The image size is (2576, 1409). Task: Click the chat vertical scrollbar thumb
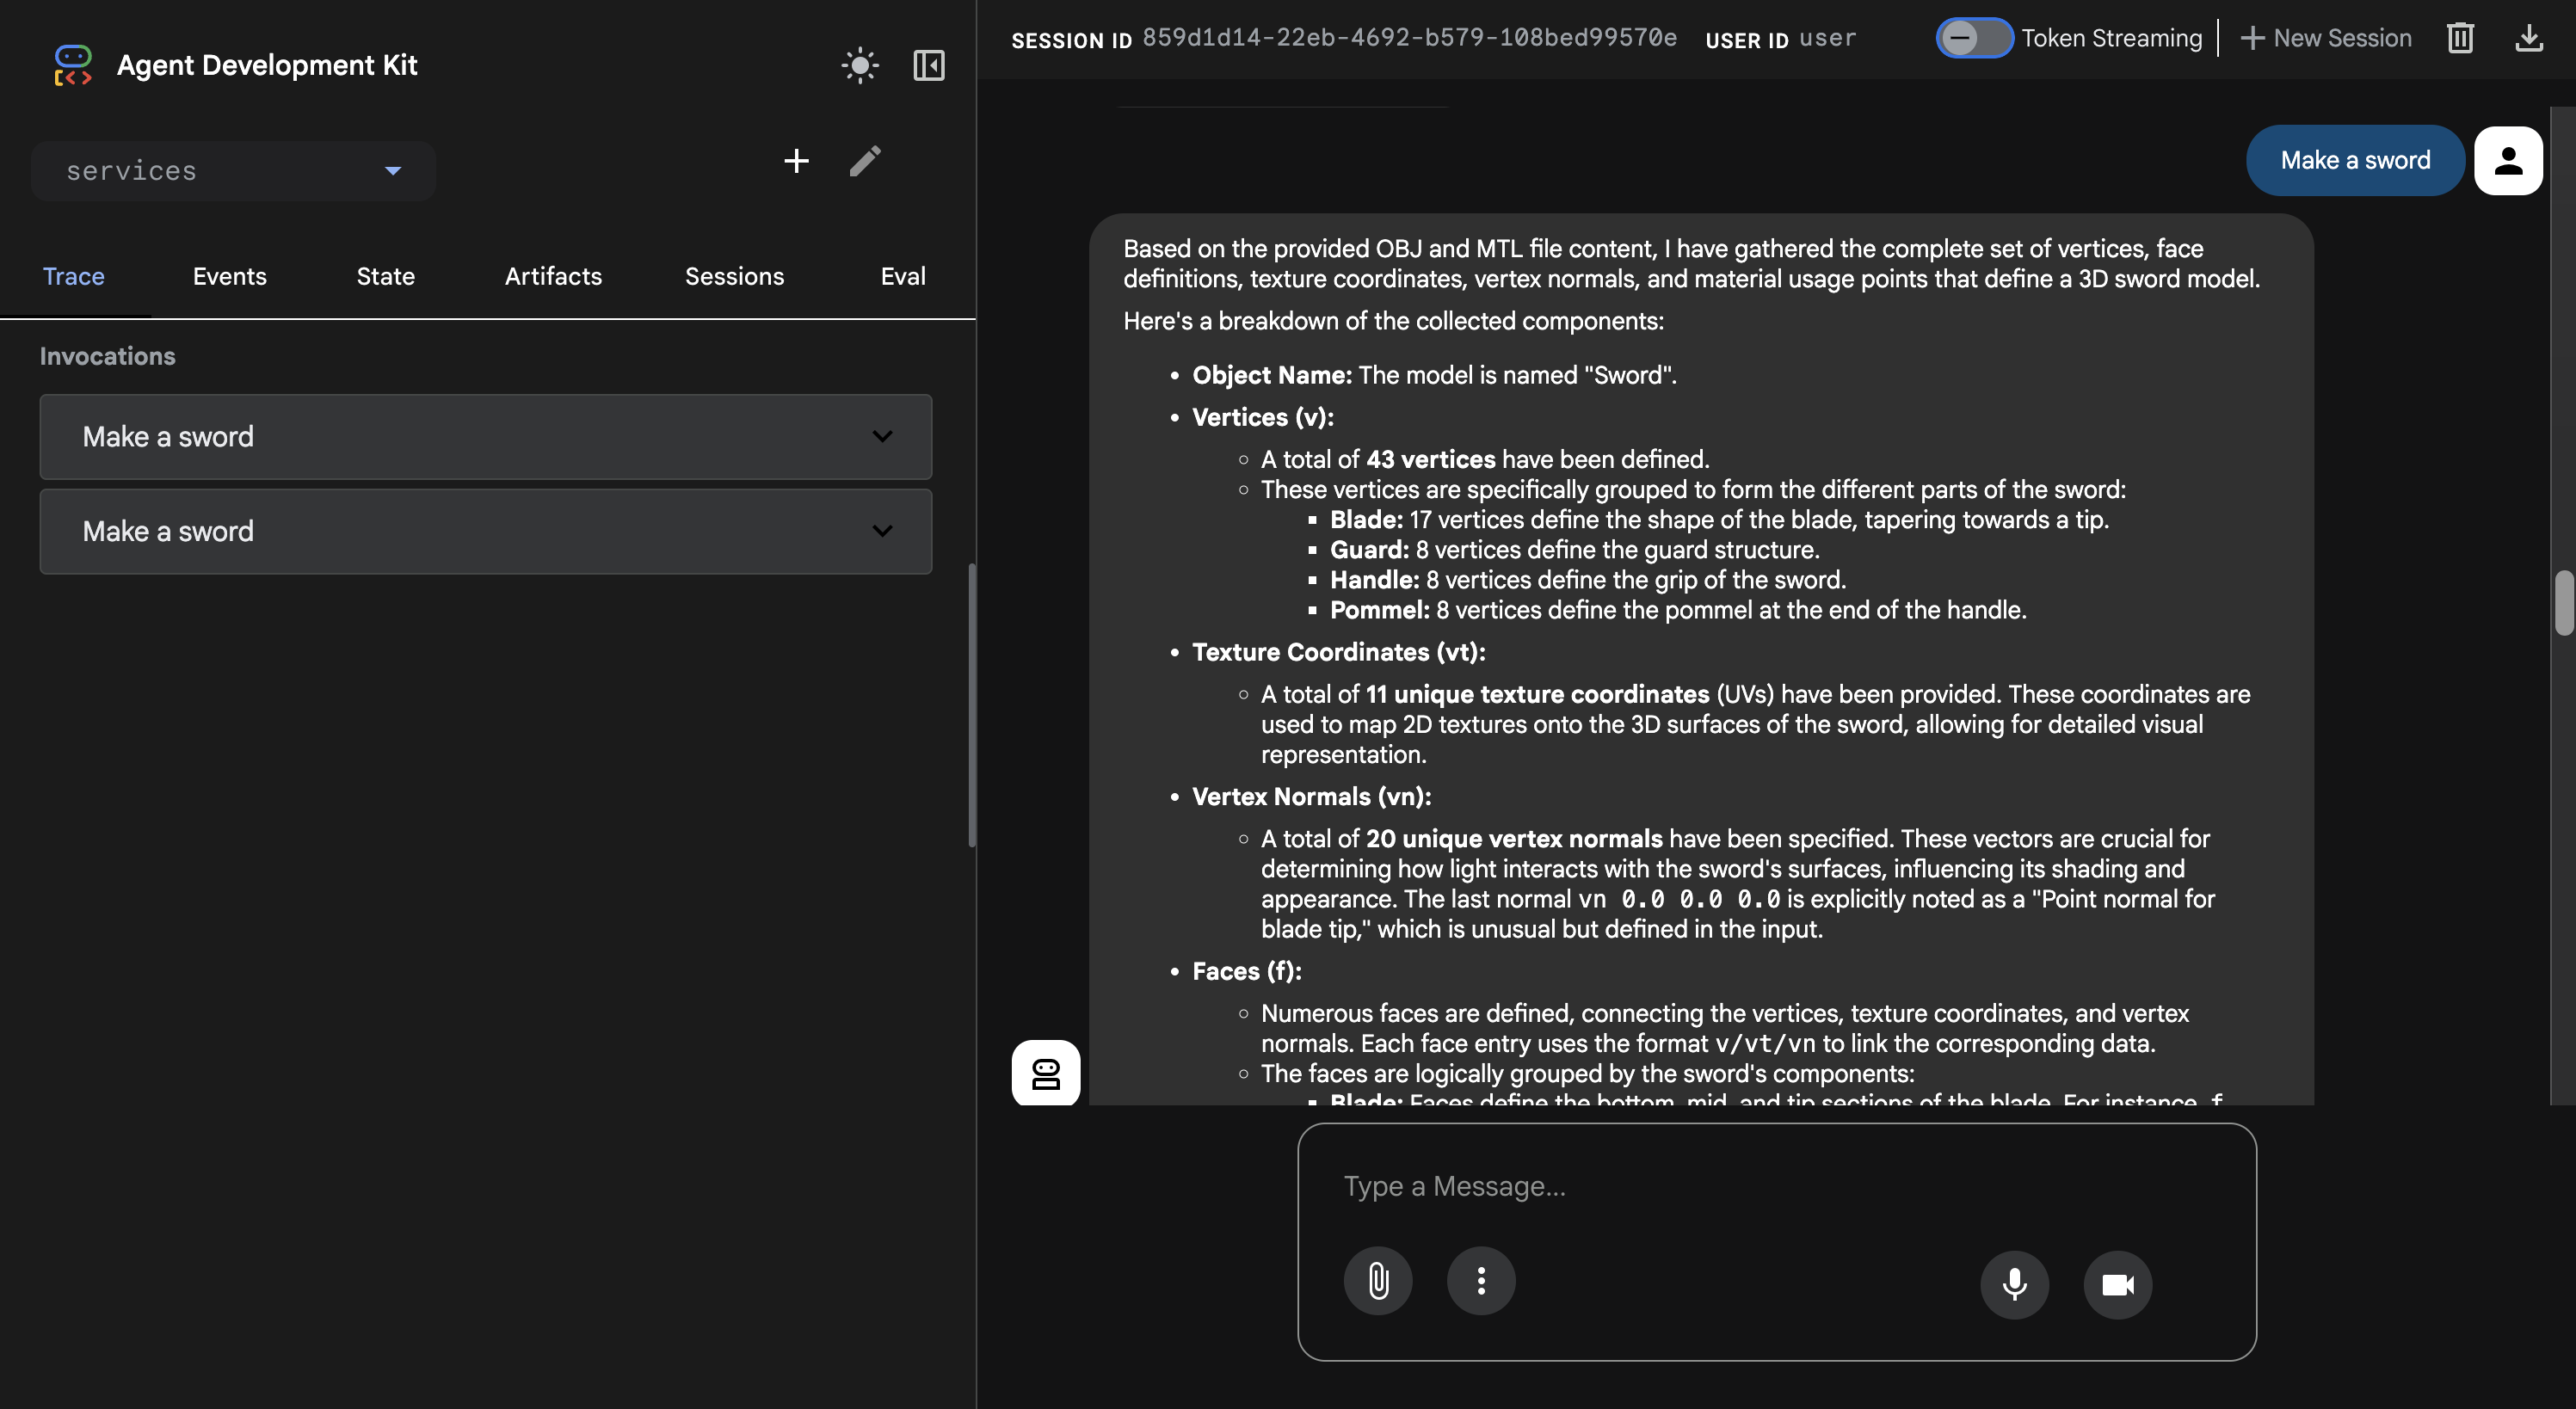point(2563,602)
